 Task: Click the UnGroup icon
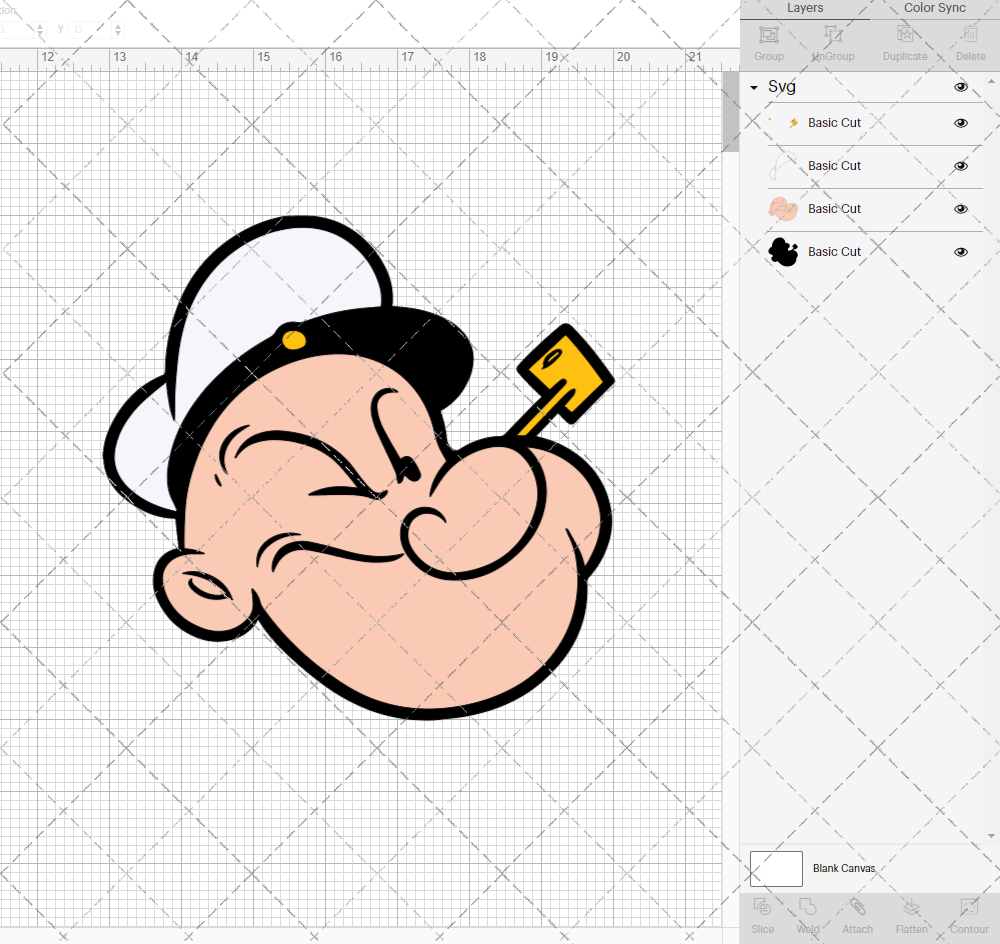pos(833,34)
